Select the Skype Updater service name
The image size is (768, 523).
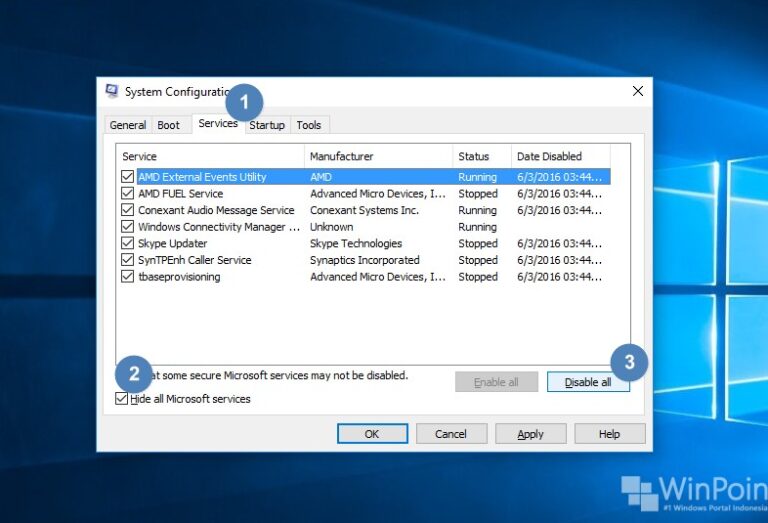point(172,243)
